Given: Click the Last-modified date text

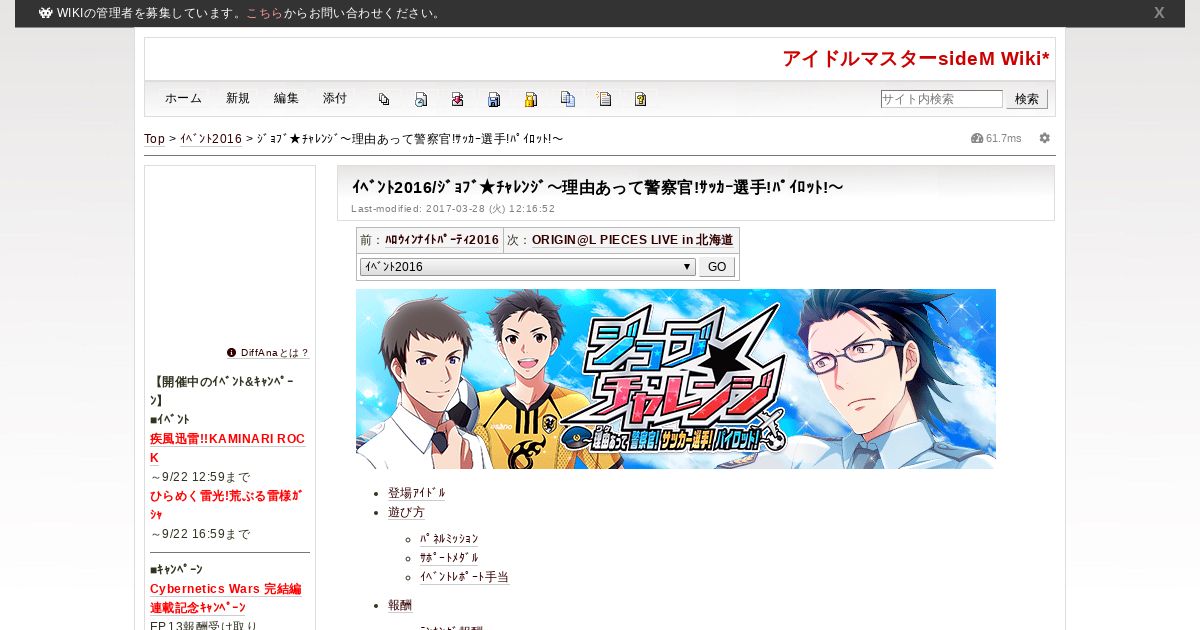Looking at the screenshot, I should click(453, 209).
